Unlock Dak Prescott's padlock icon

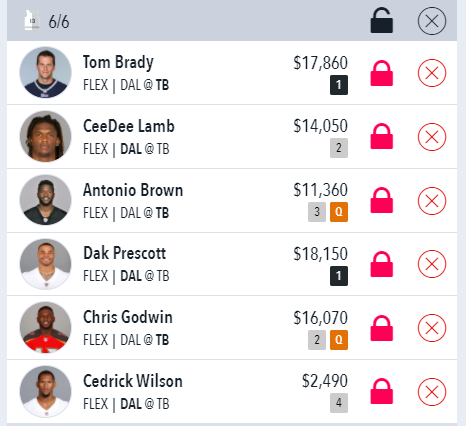(382, 264)
